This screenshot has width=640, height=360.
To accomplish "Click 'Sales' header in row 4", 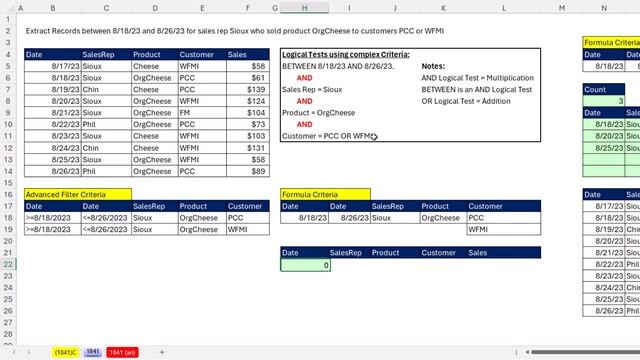I will 248,54.
